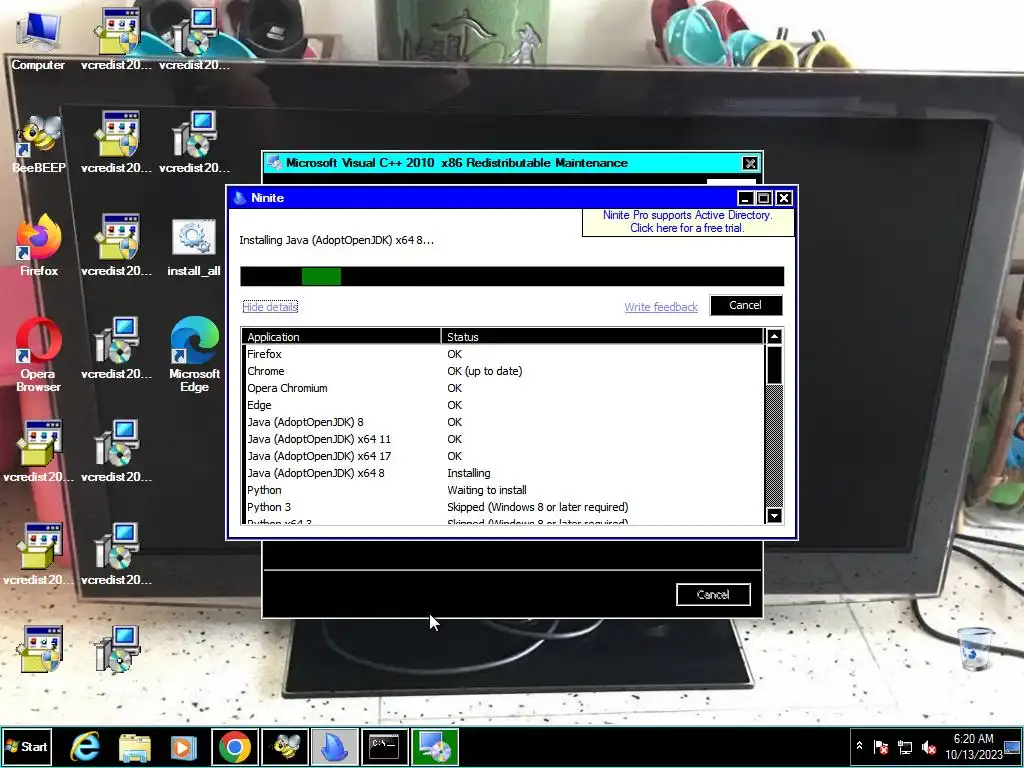Click the Application column header
This screenshot has width=1024, height=768.
coord(342,336)
